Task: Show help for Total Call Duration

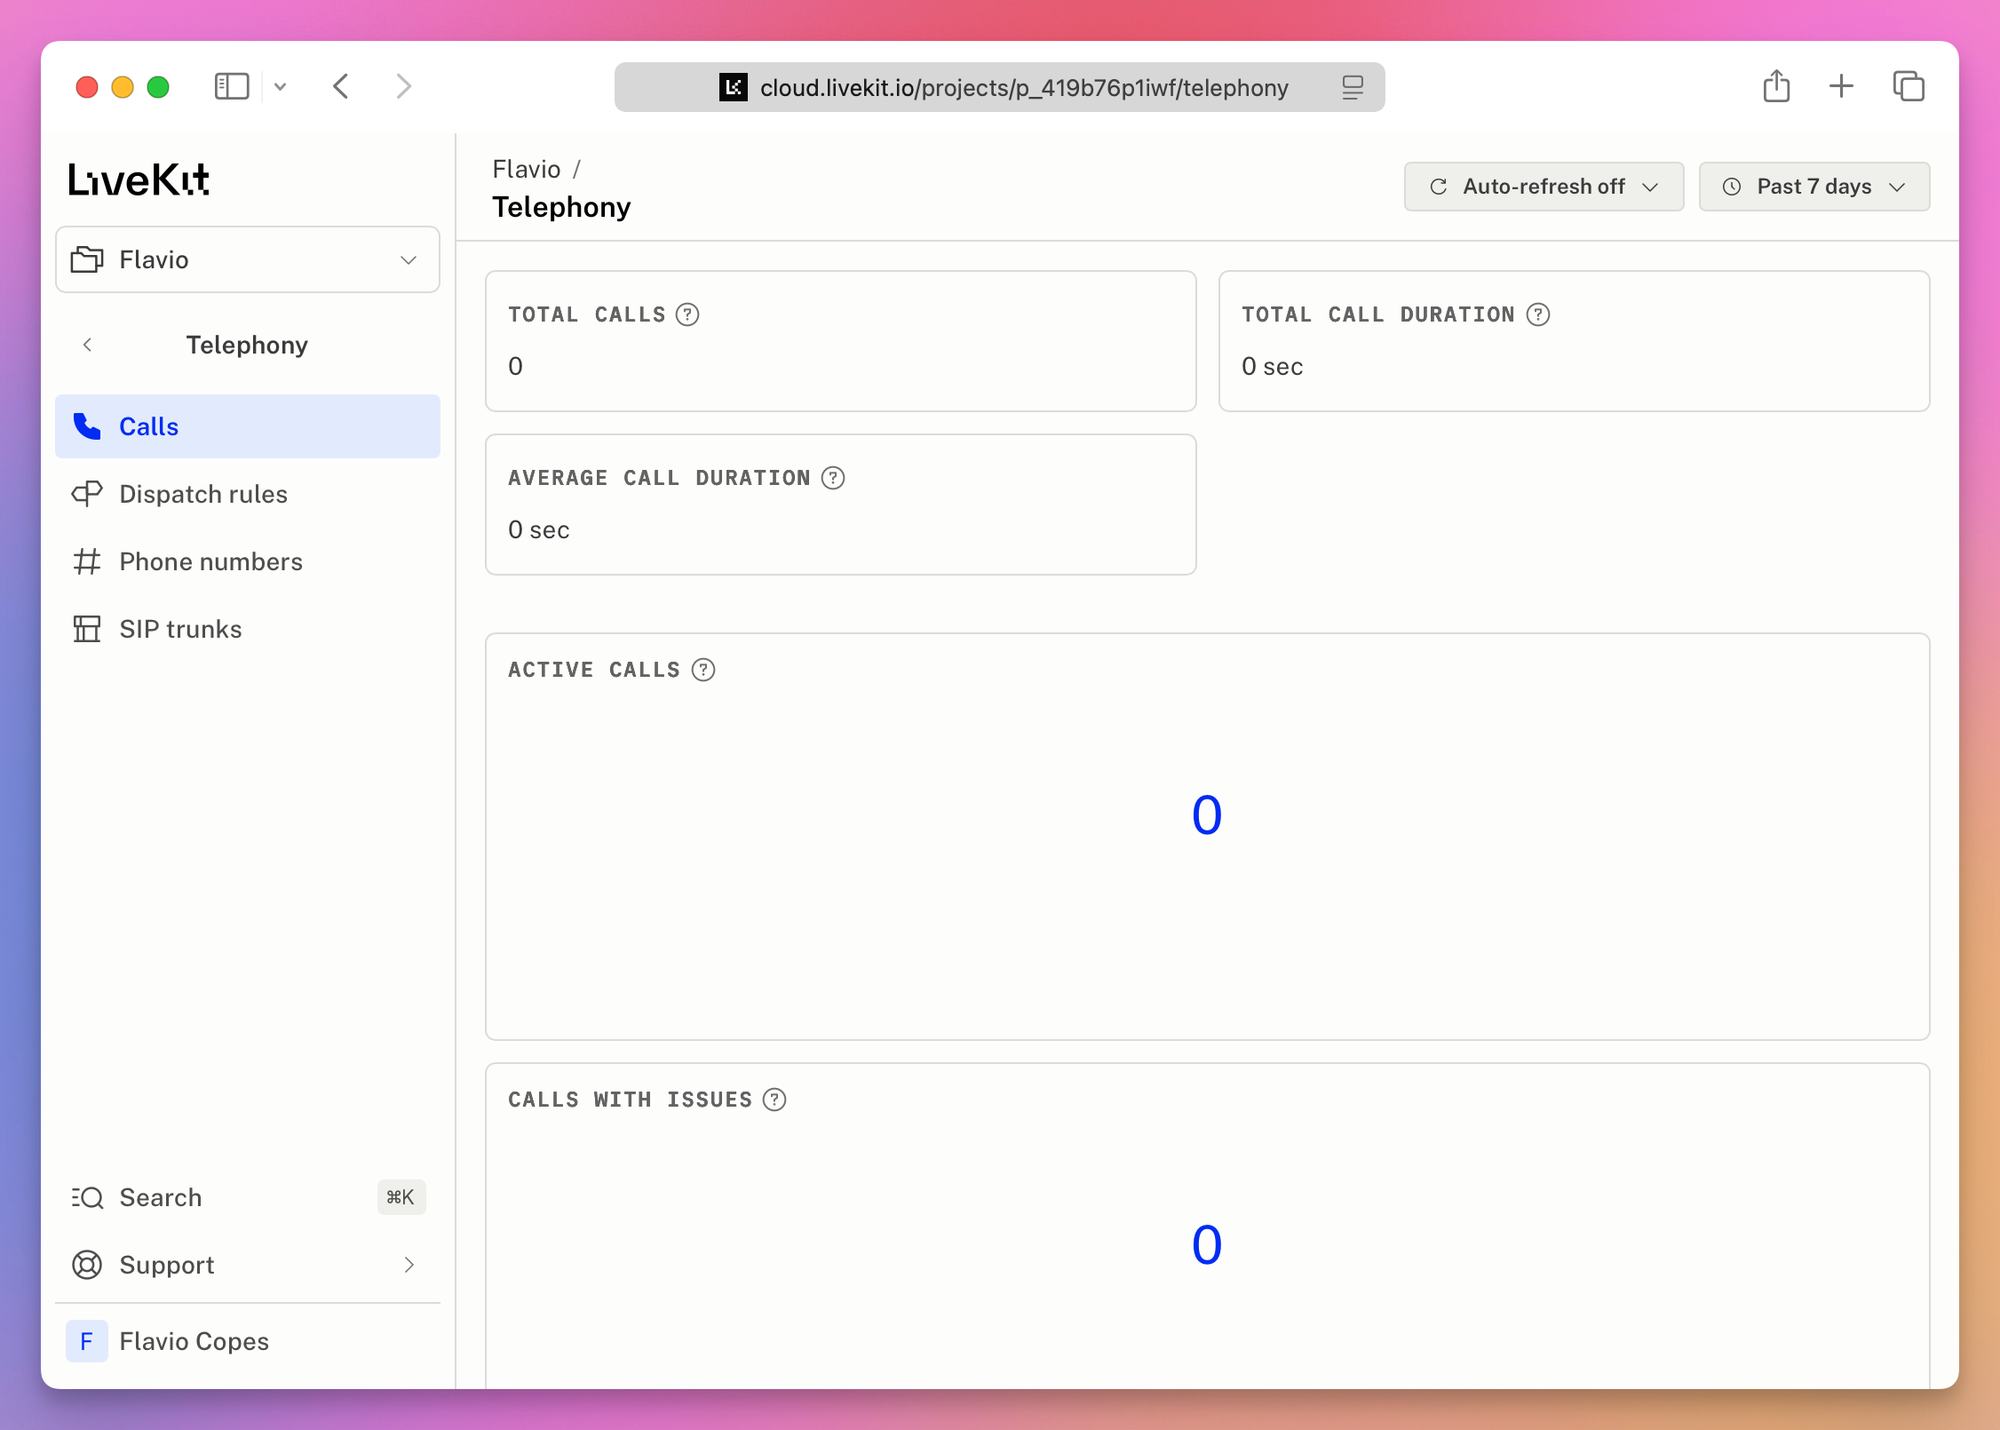Action: point(1538,315)
